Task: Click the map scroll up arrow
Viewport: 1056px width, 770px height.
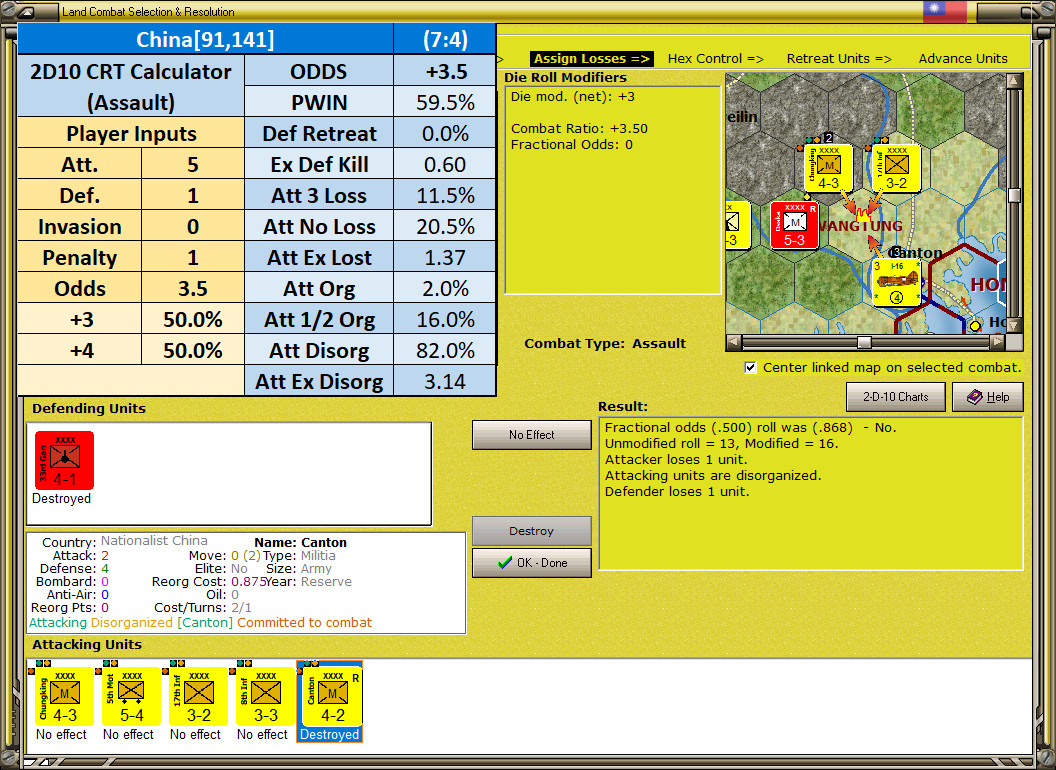Action: 1014,82
